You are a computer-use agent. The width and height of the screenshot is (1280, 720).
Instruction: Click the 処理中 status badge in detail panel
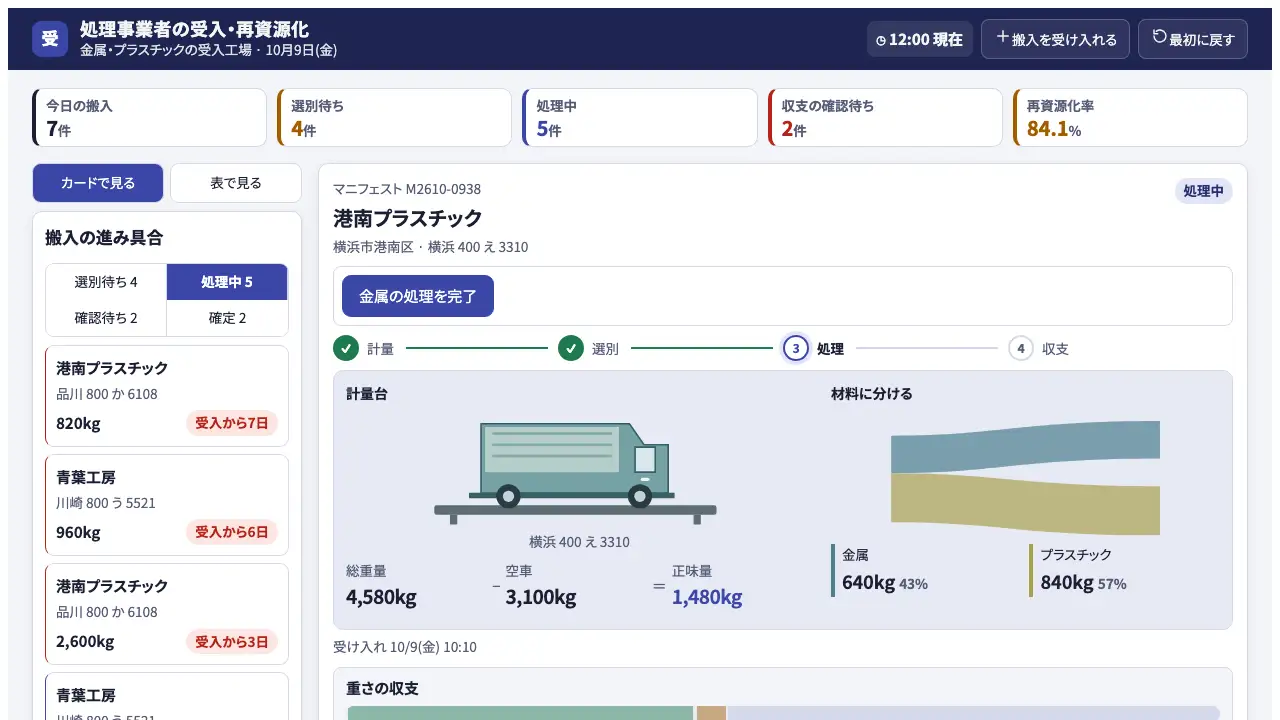pos(1203,191)
